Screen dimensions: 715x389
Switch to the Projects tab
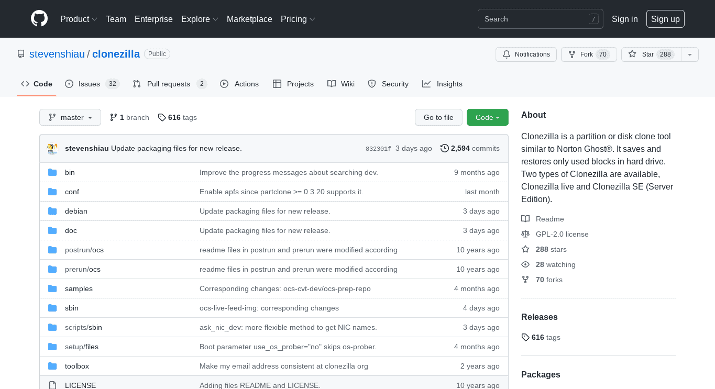293,84
